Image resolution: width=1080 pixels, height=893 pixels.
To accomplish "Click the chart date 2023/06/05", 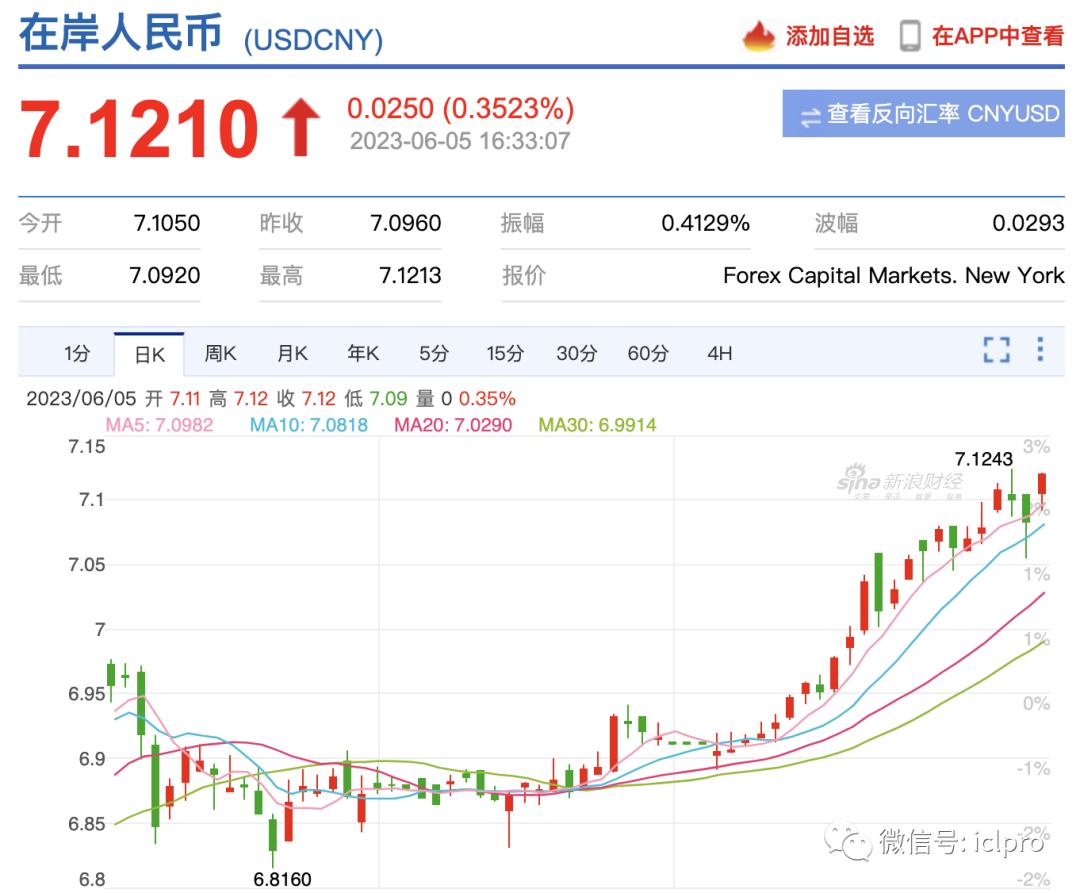I will click(x=81, y=399).
